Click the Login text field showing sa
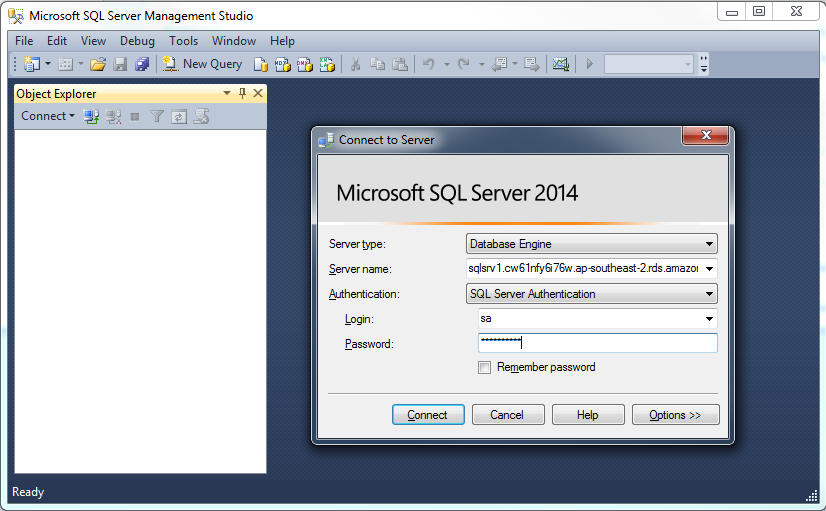826x511 pixels. click(x=590, y=319)
